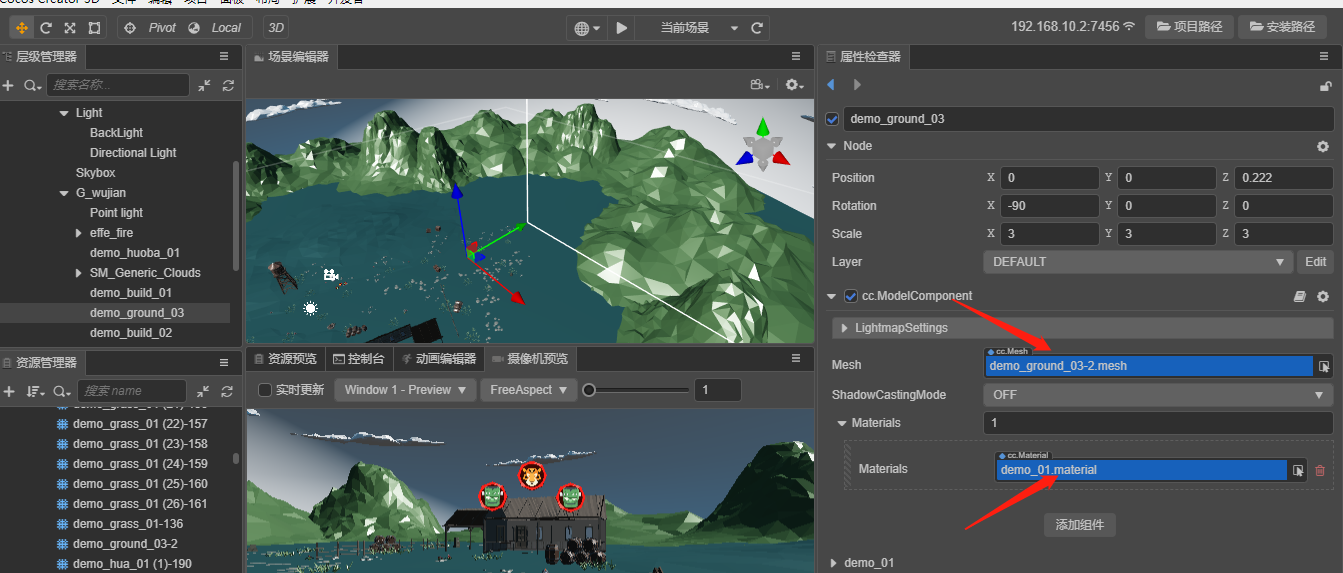
Task: Refresh the assets panel
Action: [x=228, y=391]
